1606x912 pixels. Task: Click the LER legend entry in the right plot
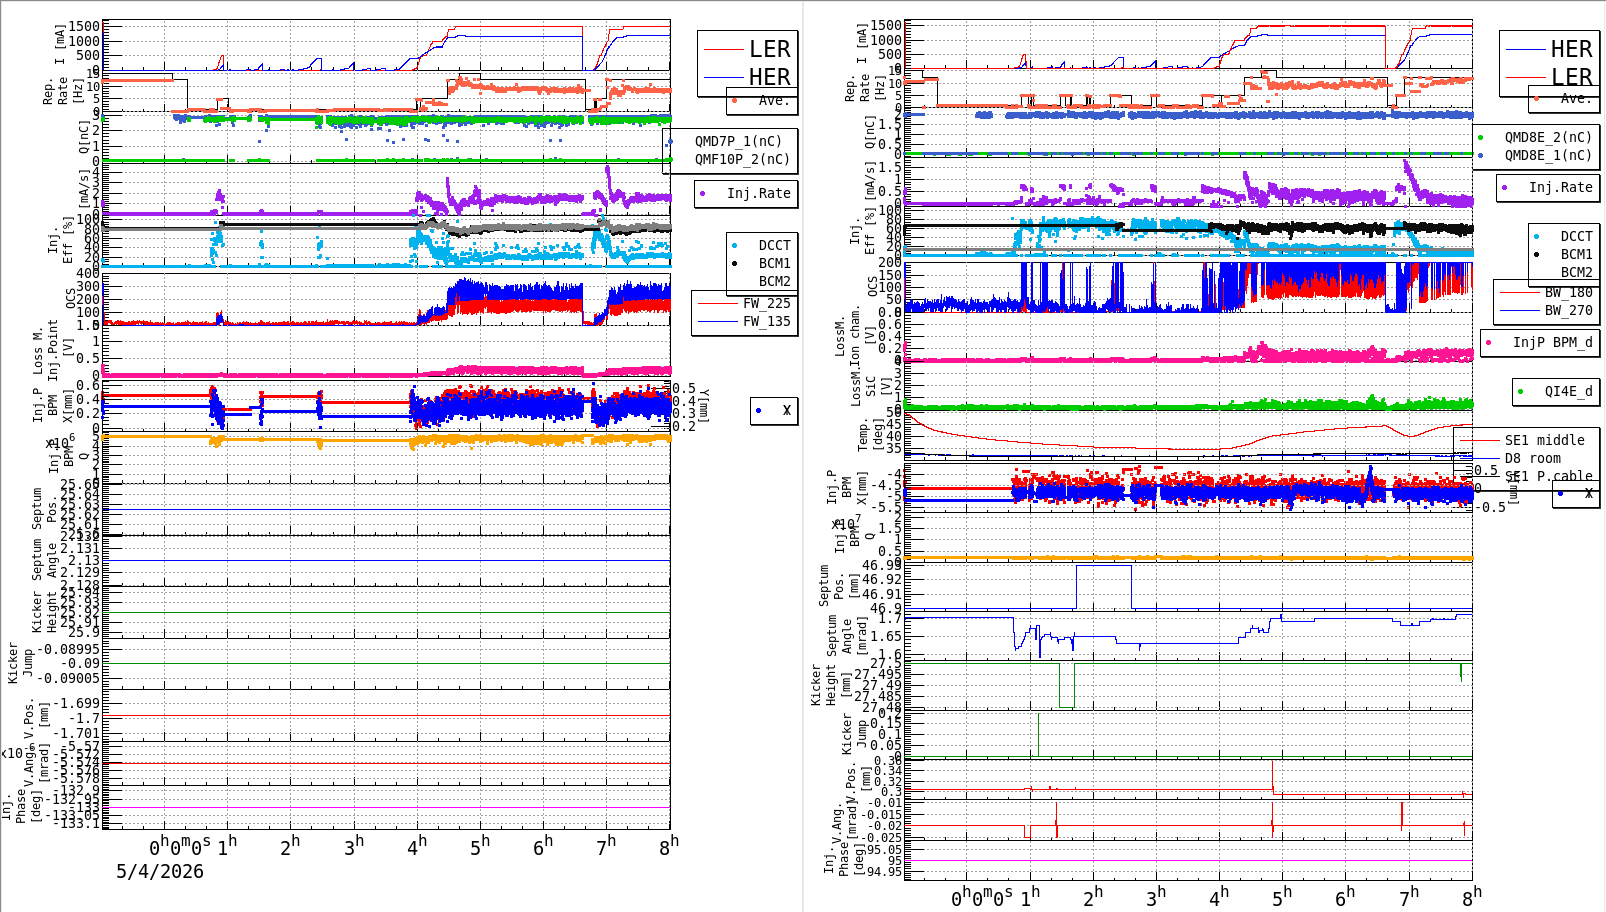click(1549, 77)
